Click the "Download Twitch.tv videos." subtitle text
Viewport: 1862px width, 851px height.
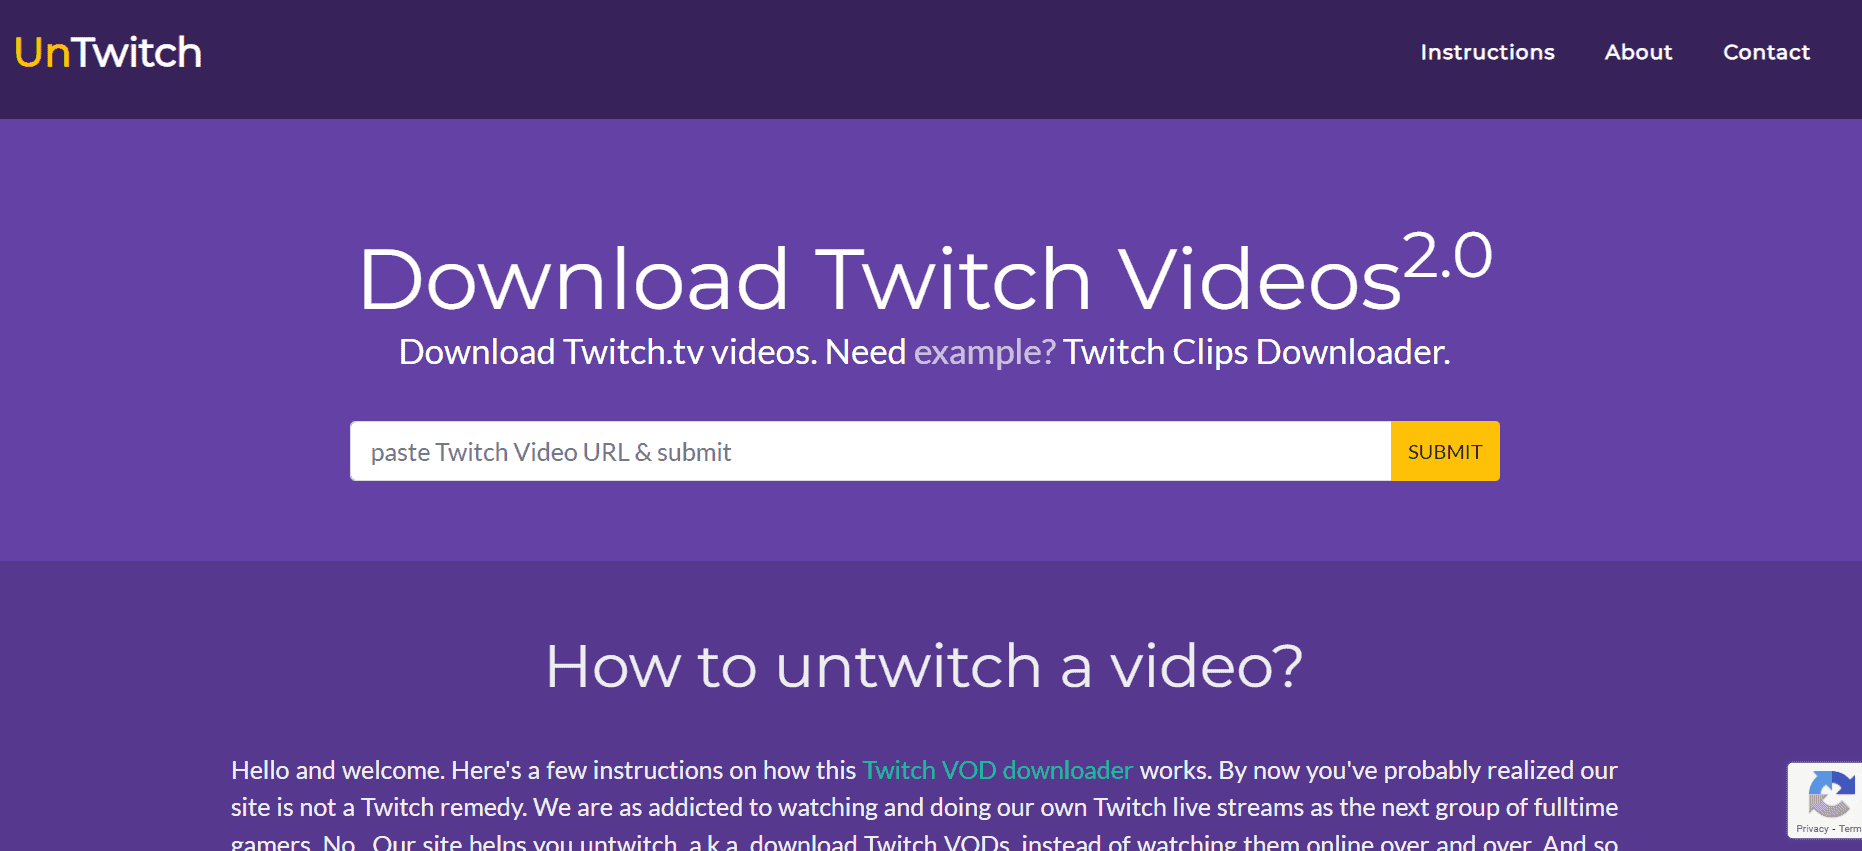coord(608,352)
